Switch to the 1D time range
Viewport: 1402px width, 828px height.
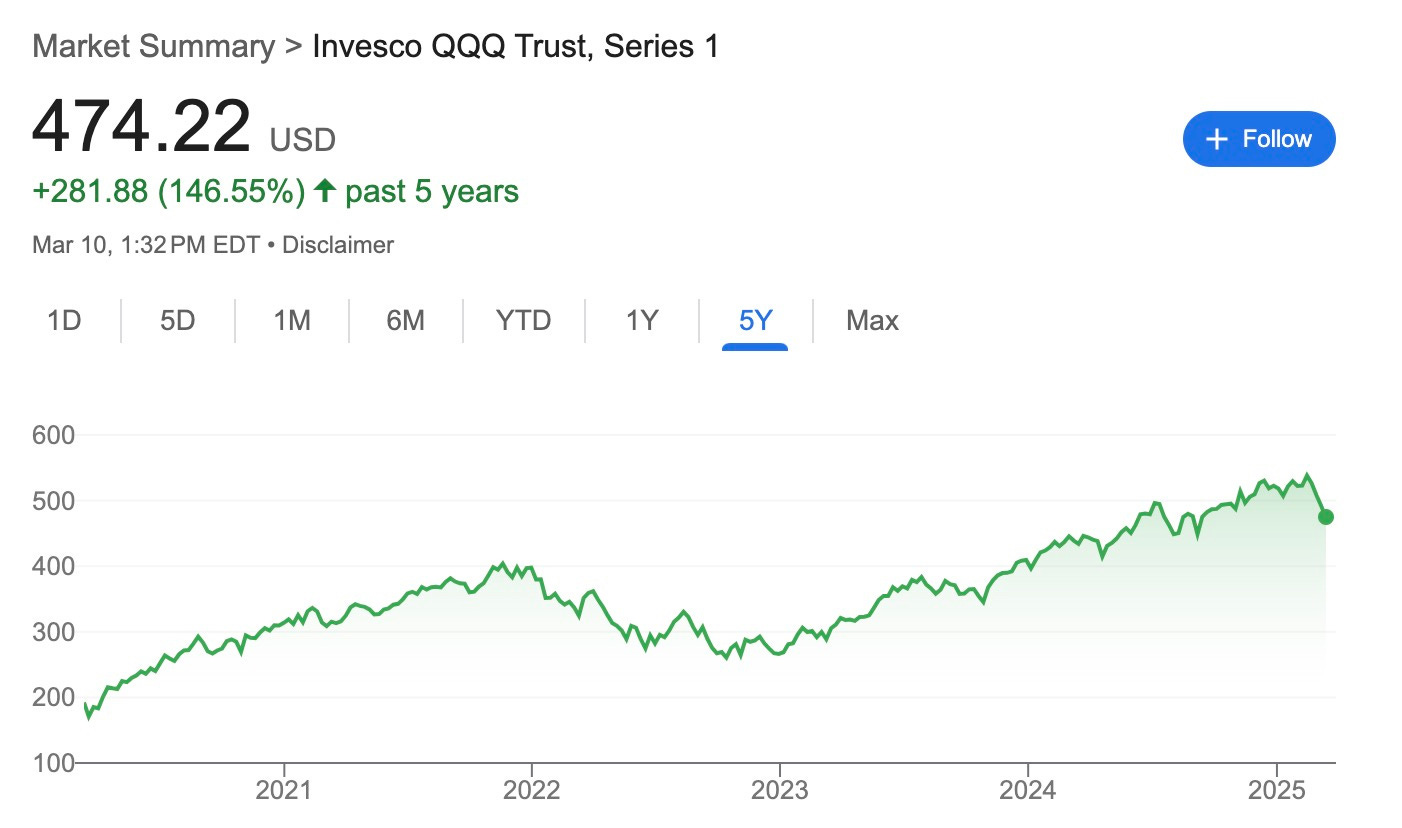pyautogui.click(x=64, y=321)
